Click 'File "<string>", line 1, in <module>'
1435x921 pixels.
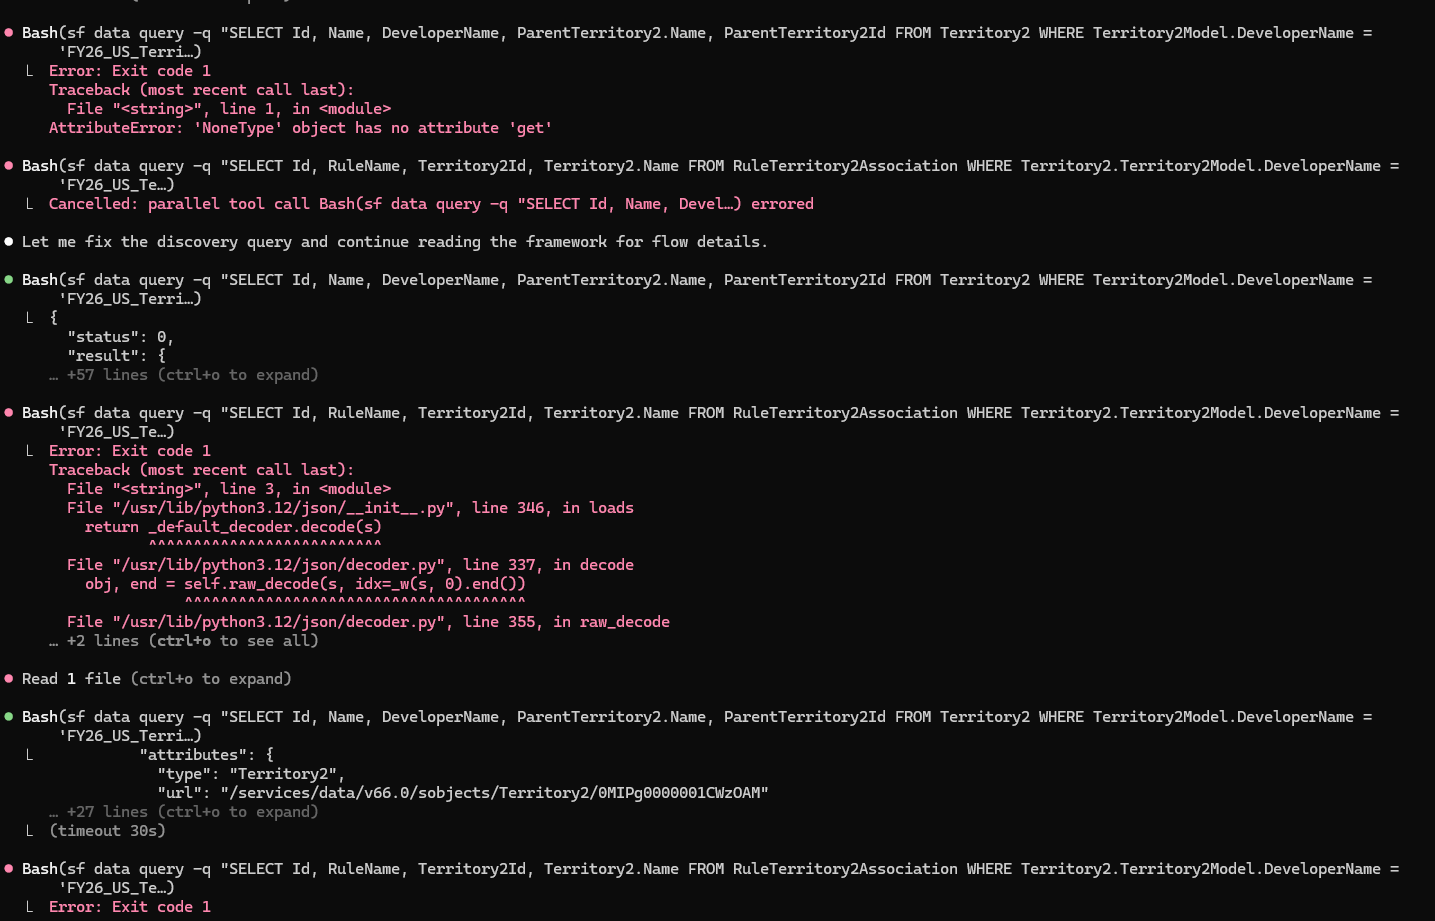click(229, 109)
